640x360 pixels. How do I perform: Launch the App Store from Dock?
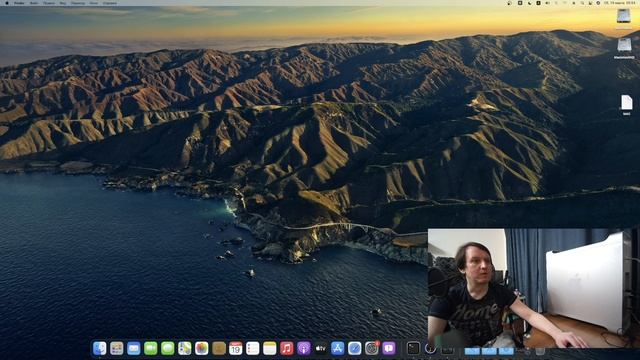click(x=338, y=348)
